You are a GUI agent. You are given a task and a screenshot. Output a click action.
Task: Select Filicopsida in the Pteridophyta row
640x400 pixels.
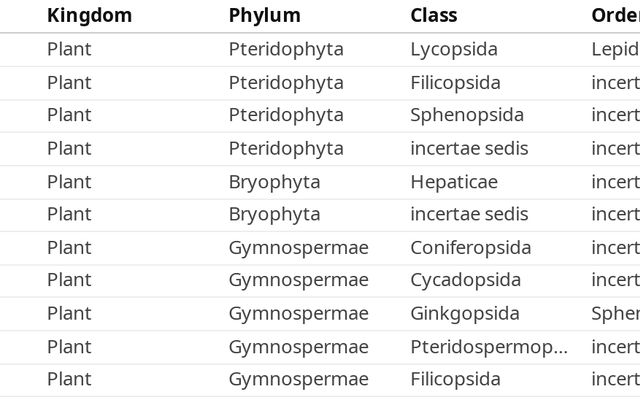tap(455, 82)
